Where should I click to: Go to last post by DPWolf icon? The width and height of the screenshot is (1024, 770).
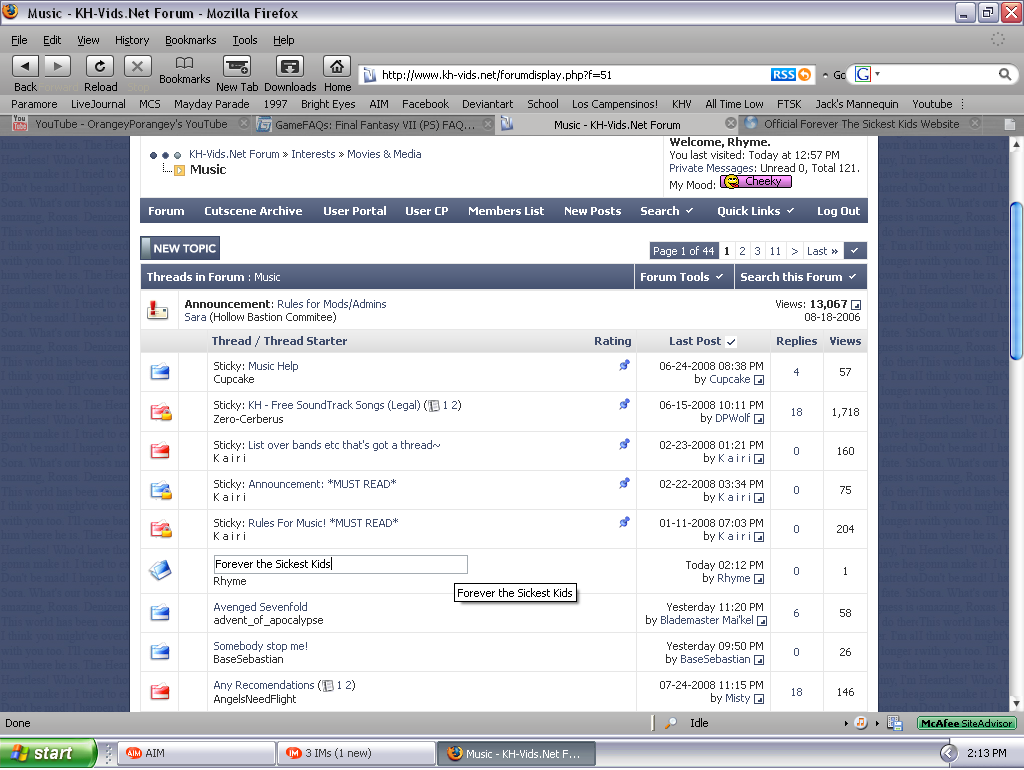(759, 419)
